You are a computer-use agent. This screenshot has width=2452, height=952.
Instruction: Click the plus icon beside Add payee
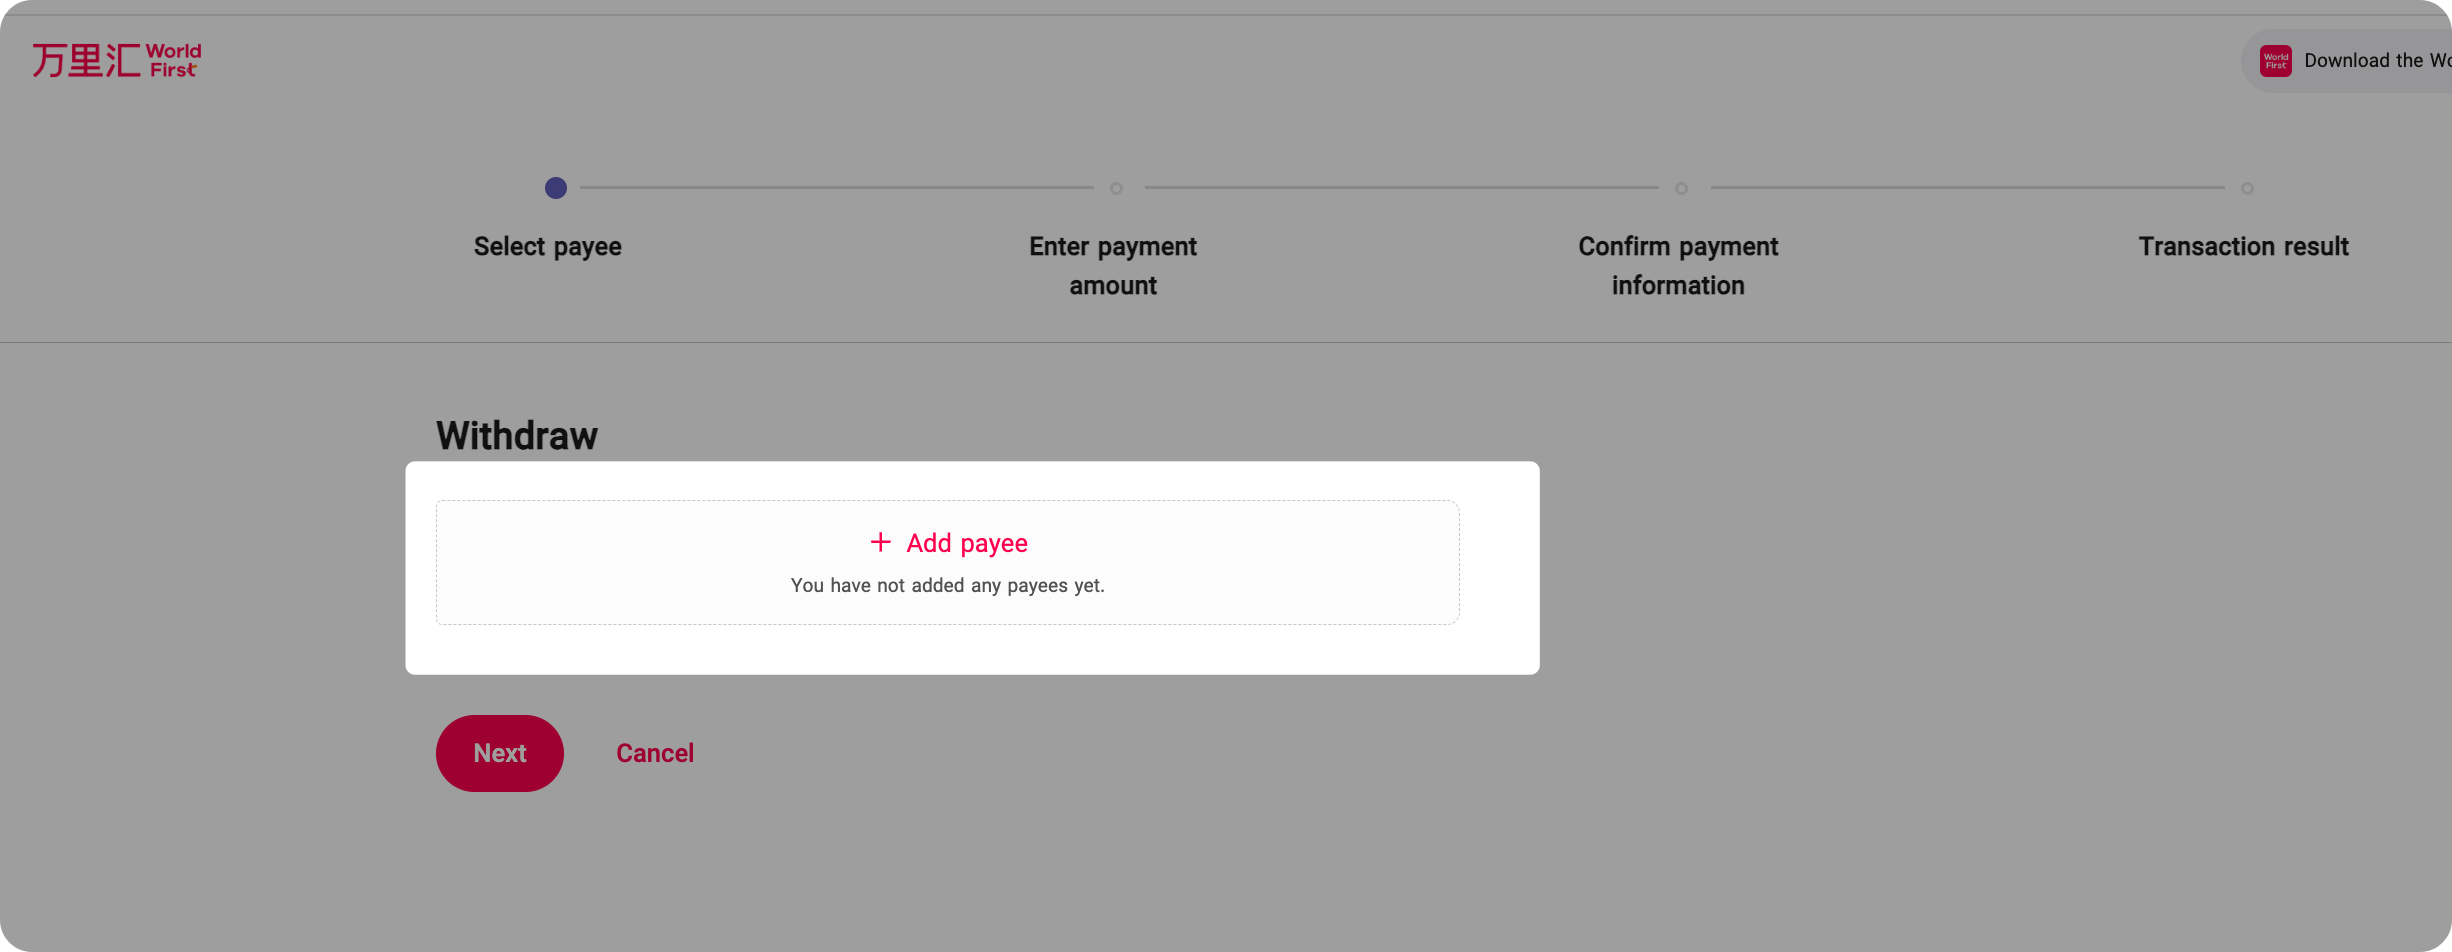(x=880, y=542)
